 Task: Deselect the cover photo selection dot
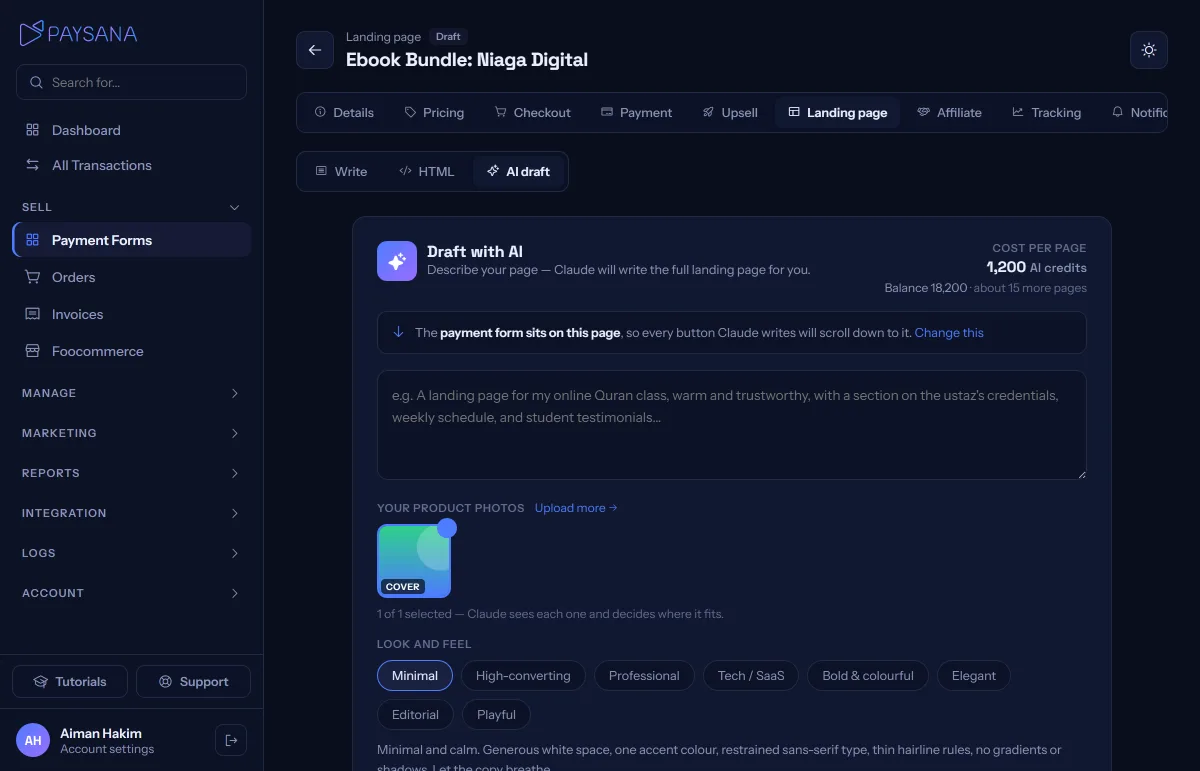coord(447,528)
